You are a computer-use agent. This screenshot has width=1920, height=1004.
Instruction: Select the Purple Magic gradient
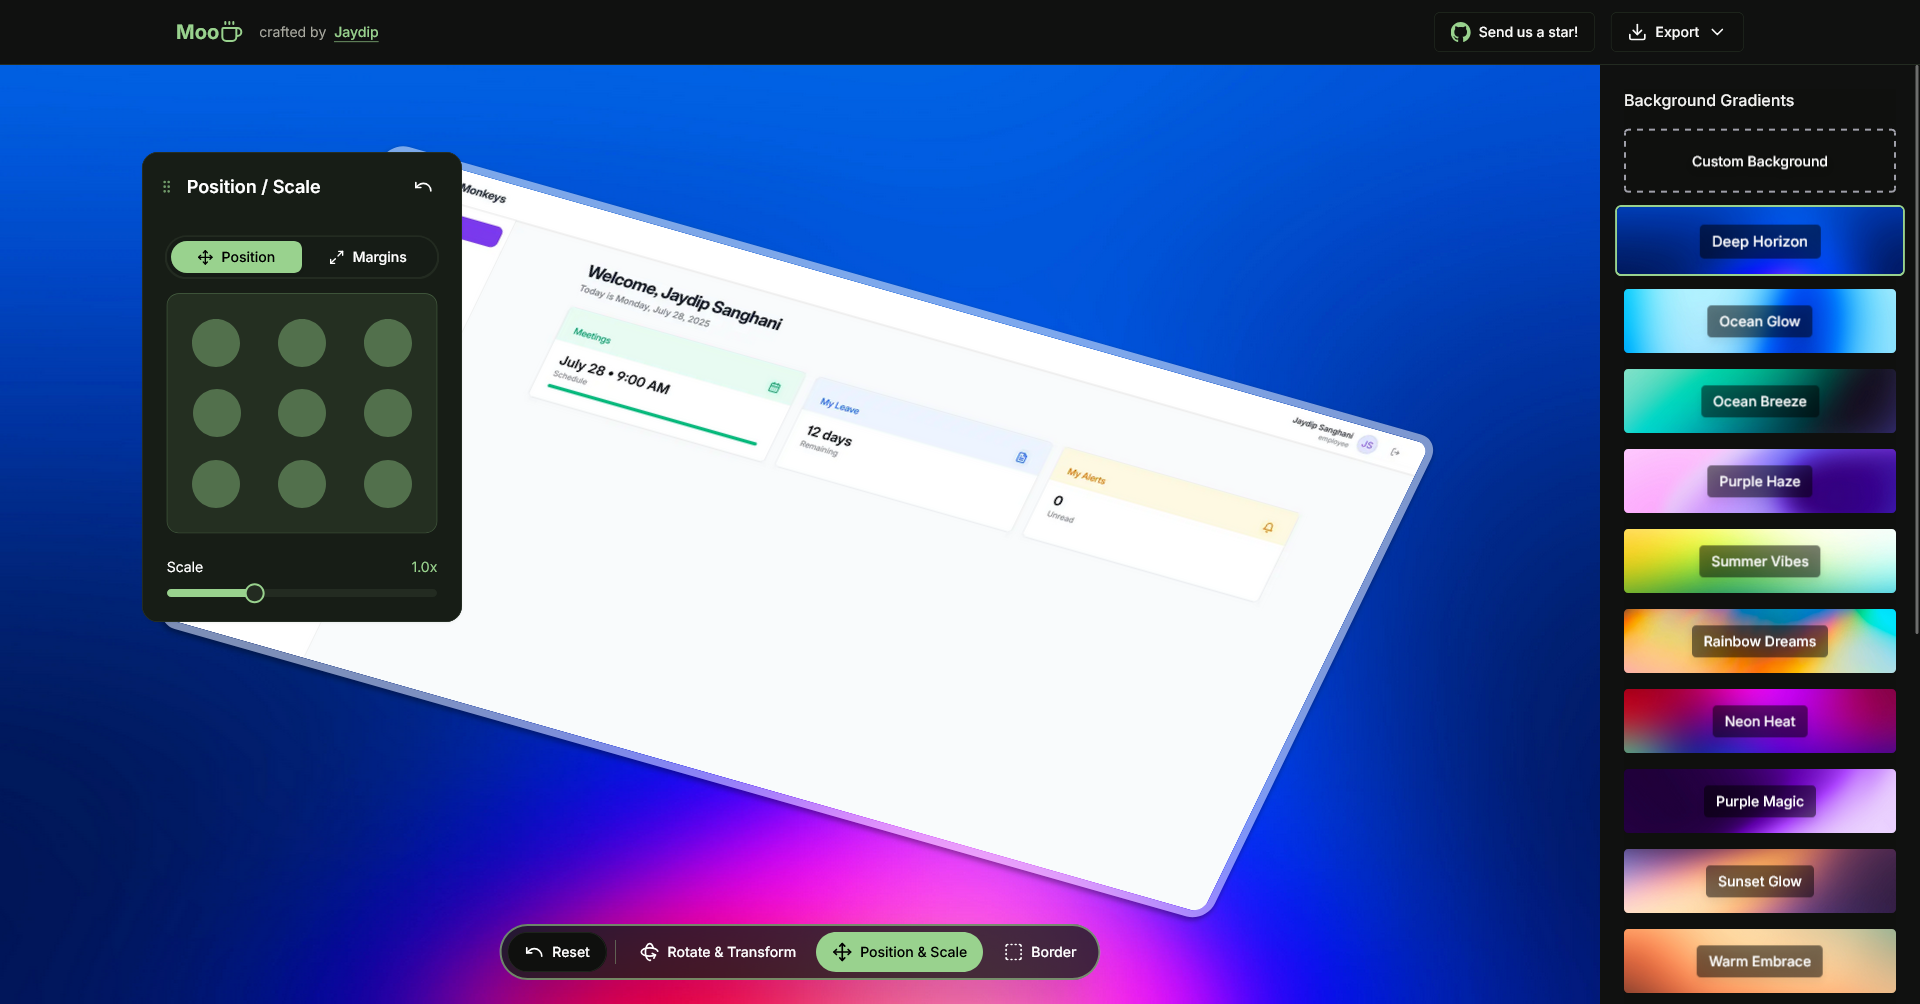point(1759,801)
